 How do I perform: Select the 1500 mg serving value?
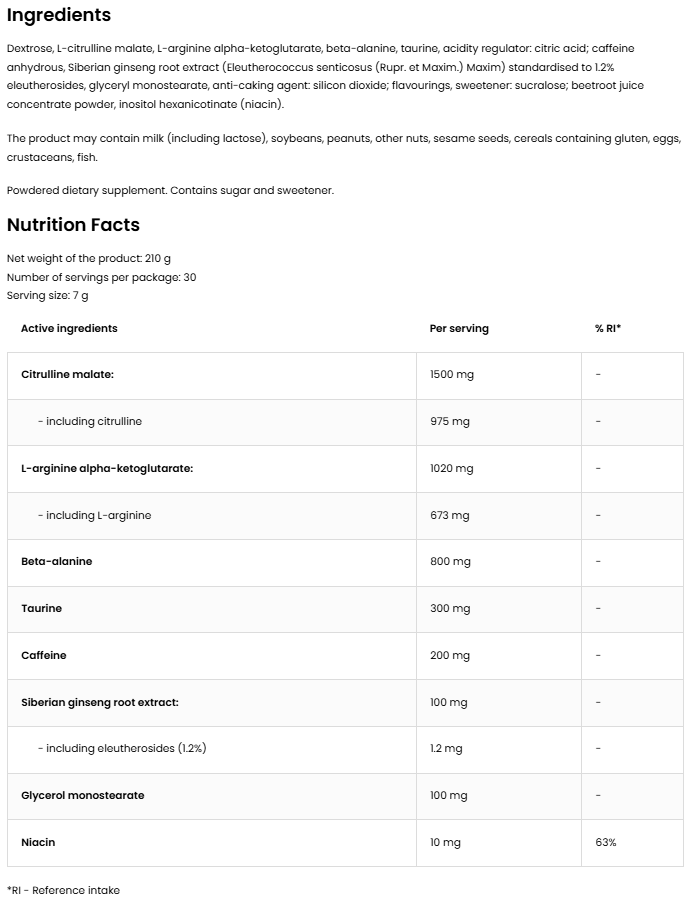pyautogui.click(x=452, y=374)
